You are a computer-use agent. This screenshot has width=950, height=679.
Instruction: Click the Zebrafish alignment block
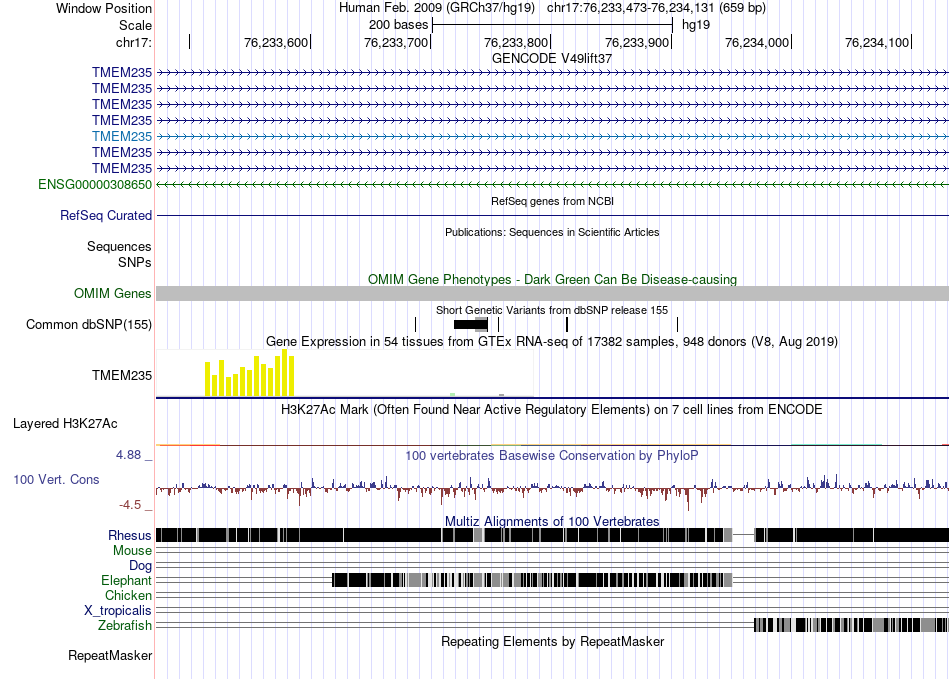click(x=851, y=625)
